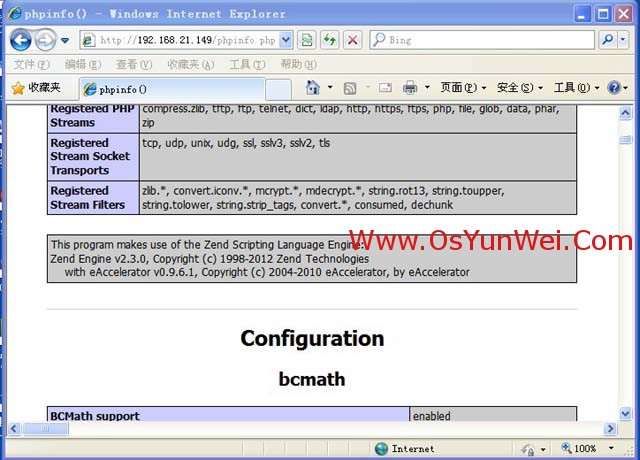The image size is (640, 460).
Task: Open the 页面(P) toolbar menu
Action: (x=463, y=87)
